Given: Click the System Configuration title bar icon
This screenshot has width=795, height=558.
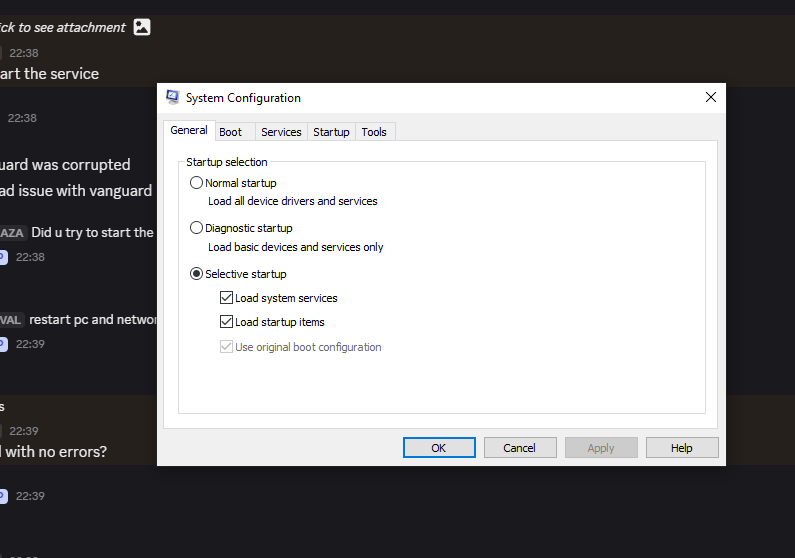Looking at the screenshot, I should click(x=172, y=97).
